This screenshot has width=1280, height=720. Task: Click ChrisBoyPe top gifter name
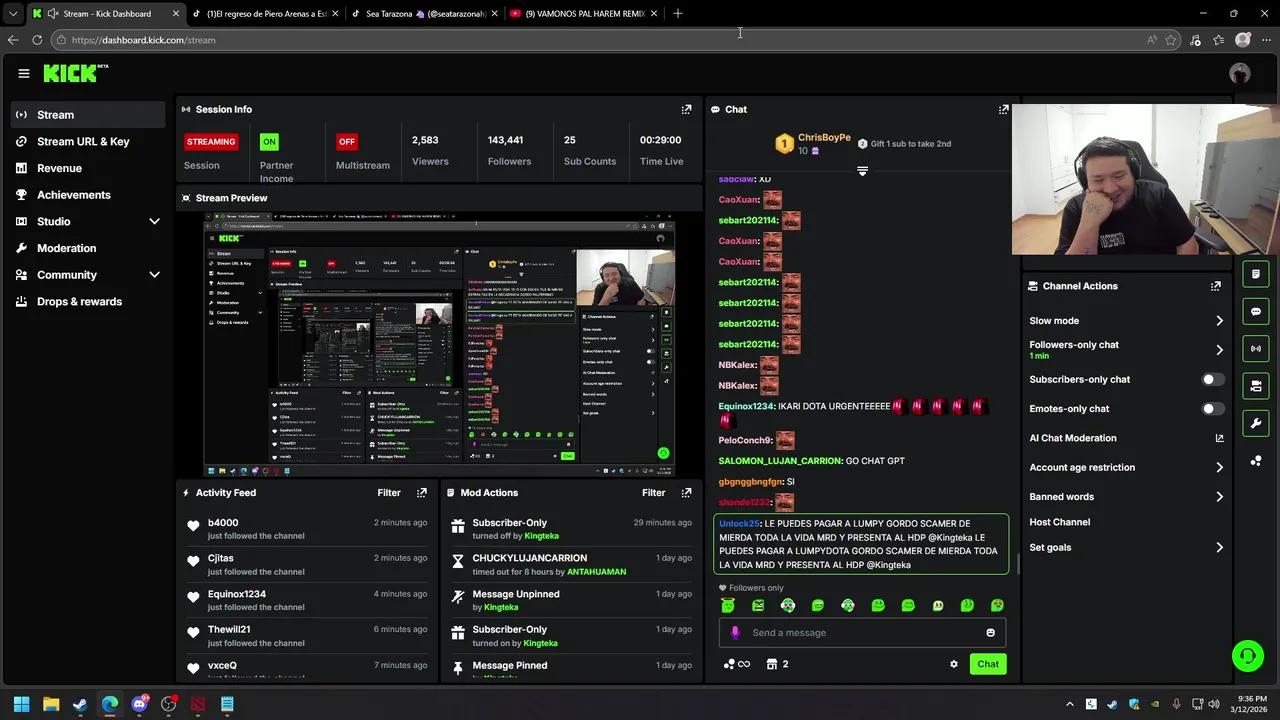point(824,137)
